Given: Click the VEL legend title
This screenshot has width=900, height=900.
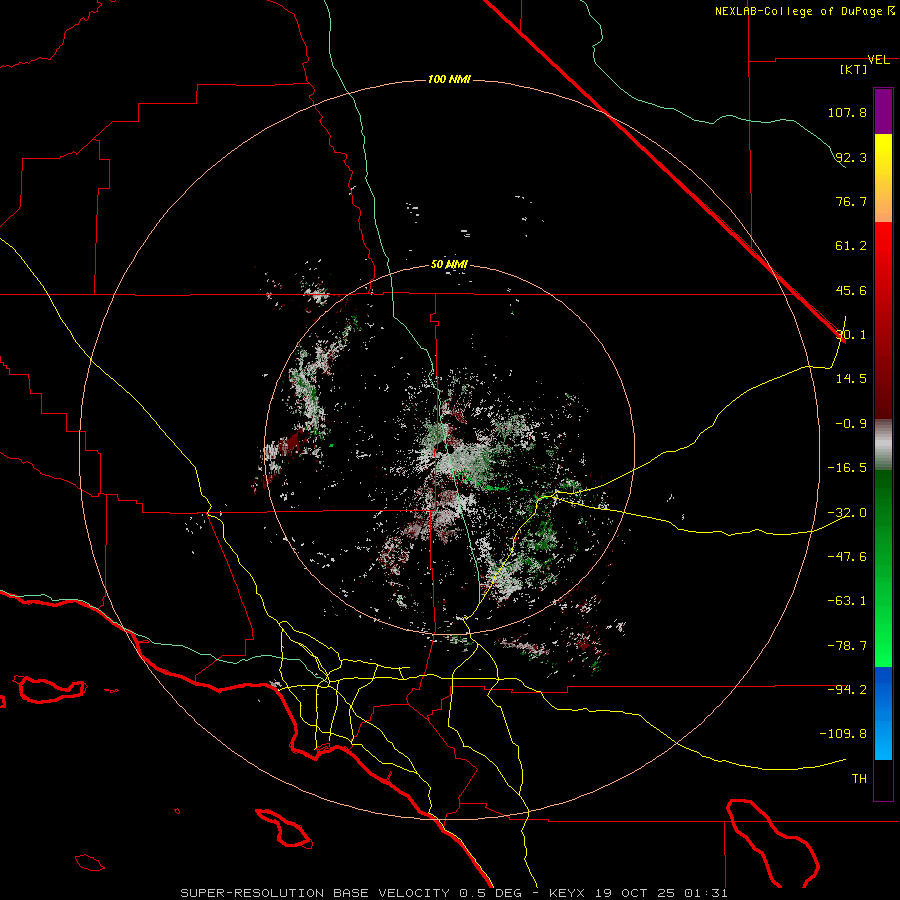Looking at the screenshot, I should click(x=878, y=60).
